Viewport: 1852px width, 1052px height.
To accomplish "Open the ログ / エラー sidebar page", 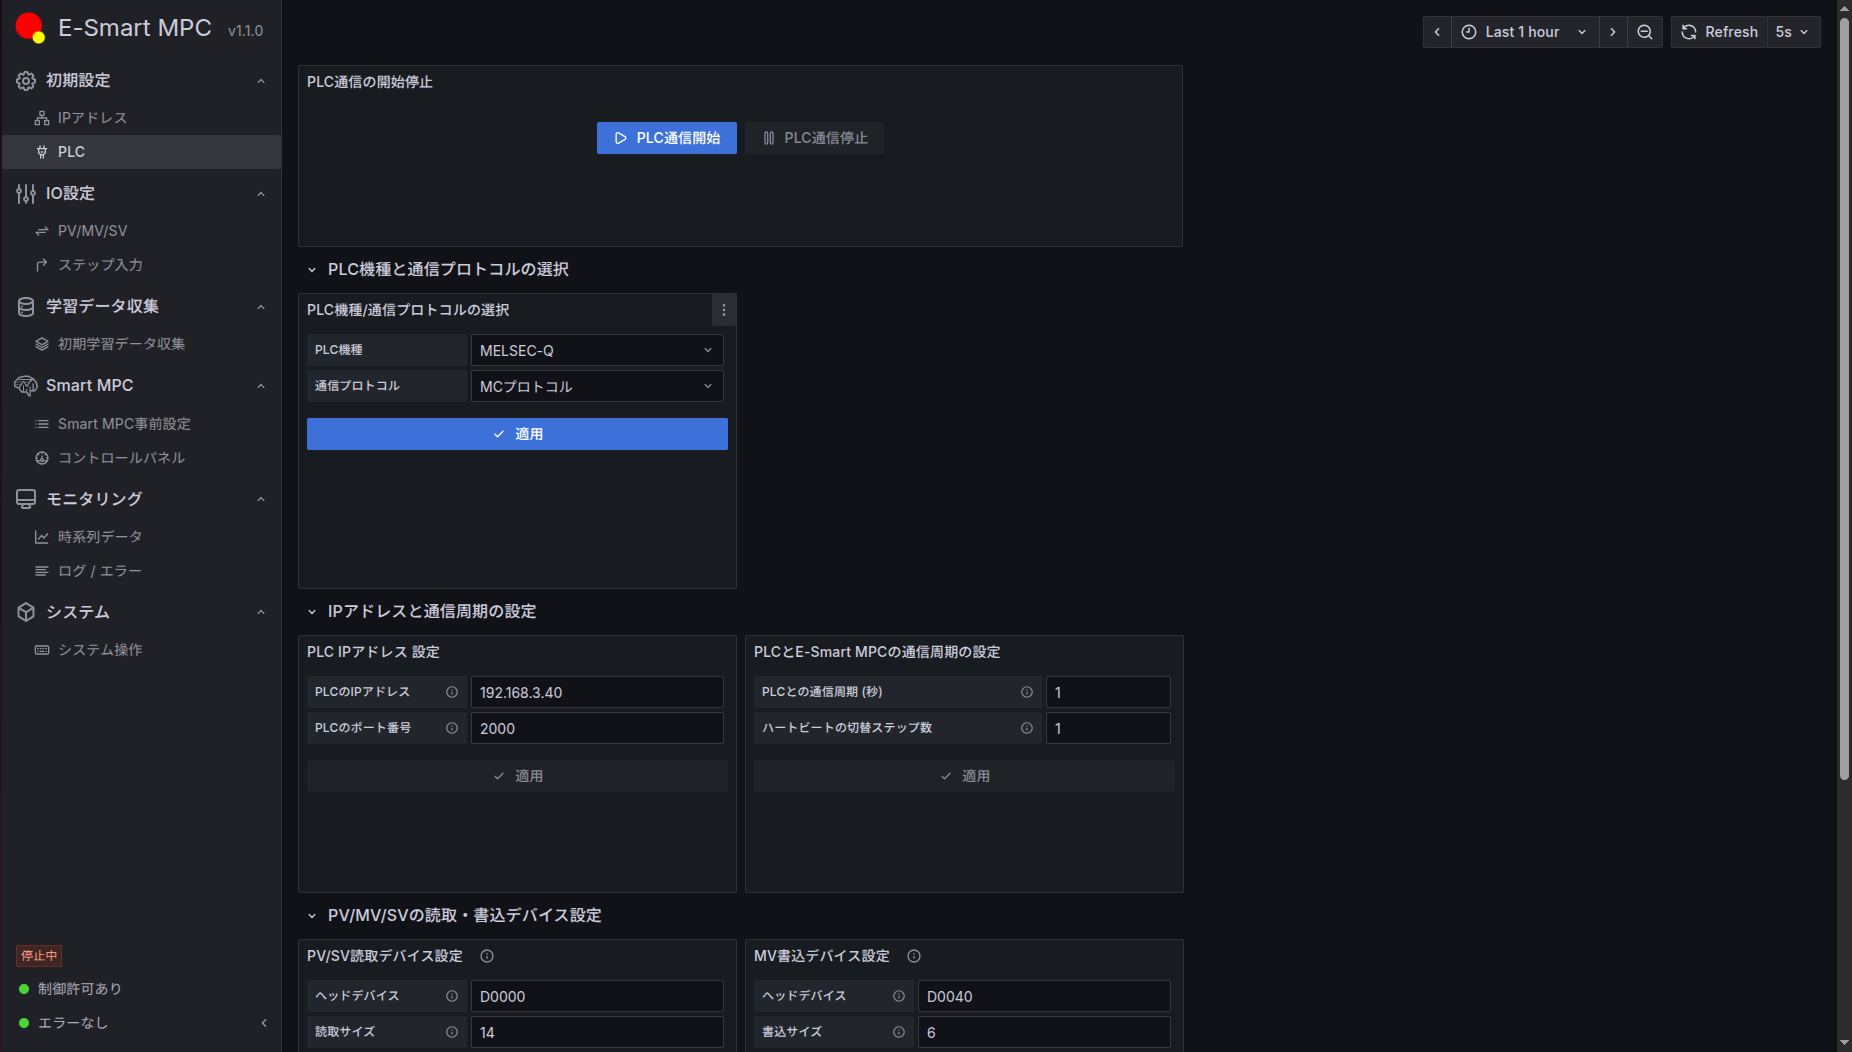I will tap(142, 571).
